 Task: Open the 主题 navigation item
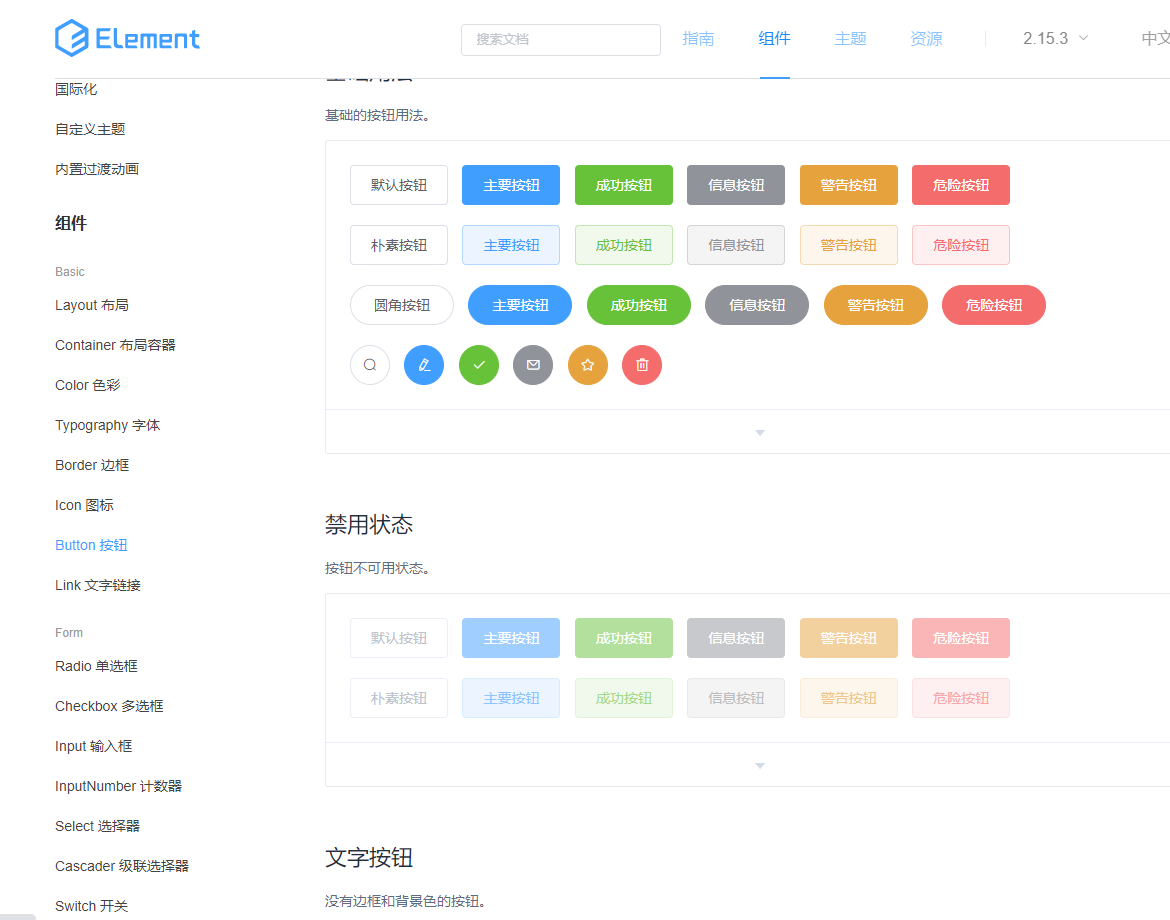(850, 38)
